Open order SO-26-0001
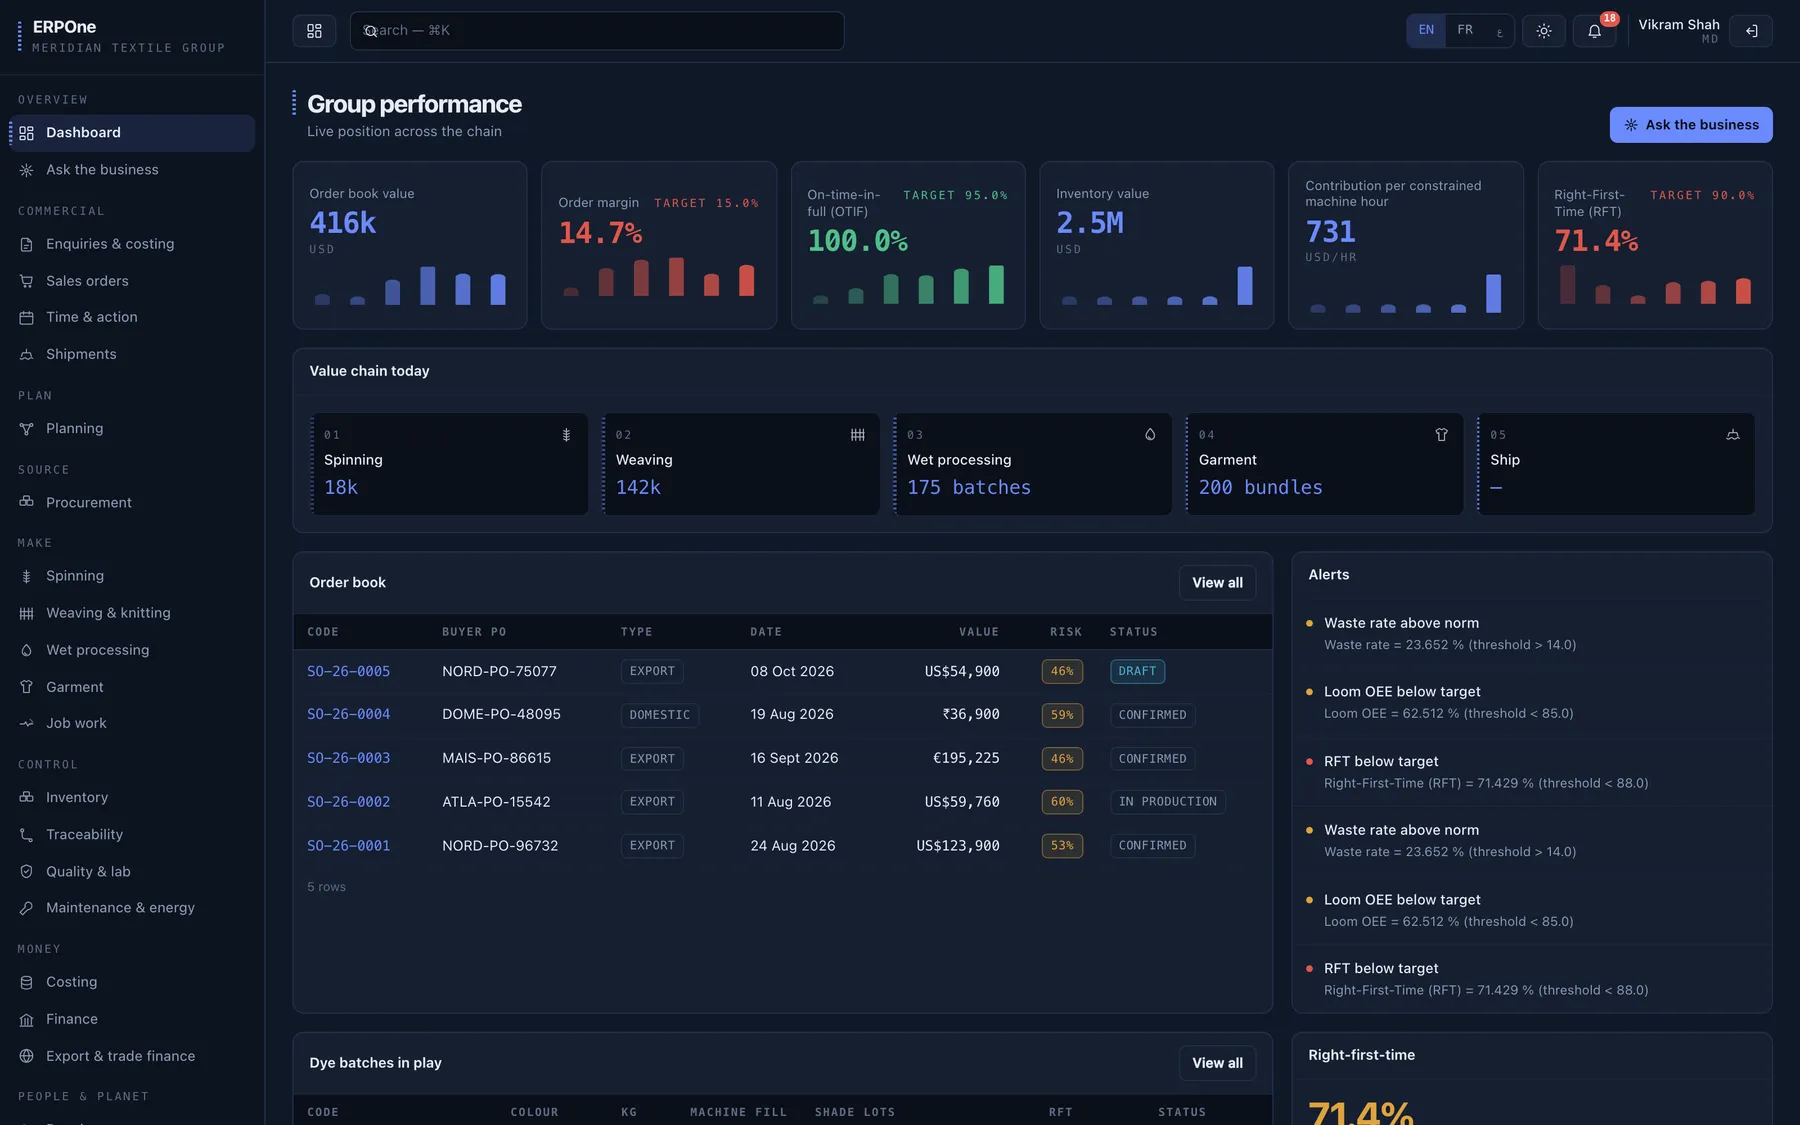The height and width of the screenshot is (1125, 1800). coord(348,846)
